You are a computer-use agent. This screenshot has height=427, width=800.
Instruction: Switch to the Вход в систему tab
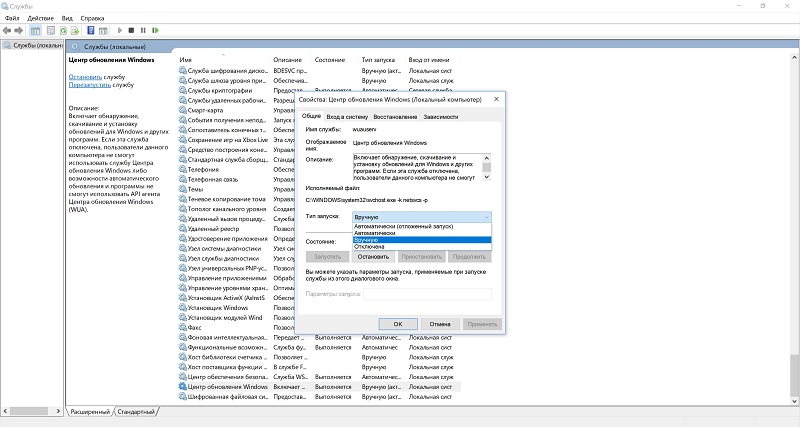(x=347, y=117)
